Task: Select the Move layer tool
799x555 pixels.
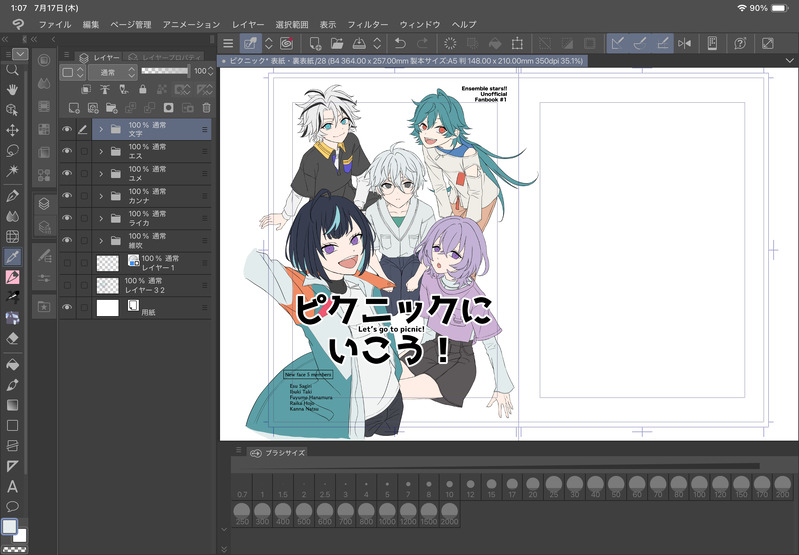Action: (12, 130)
